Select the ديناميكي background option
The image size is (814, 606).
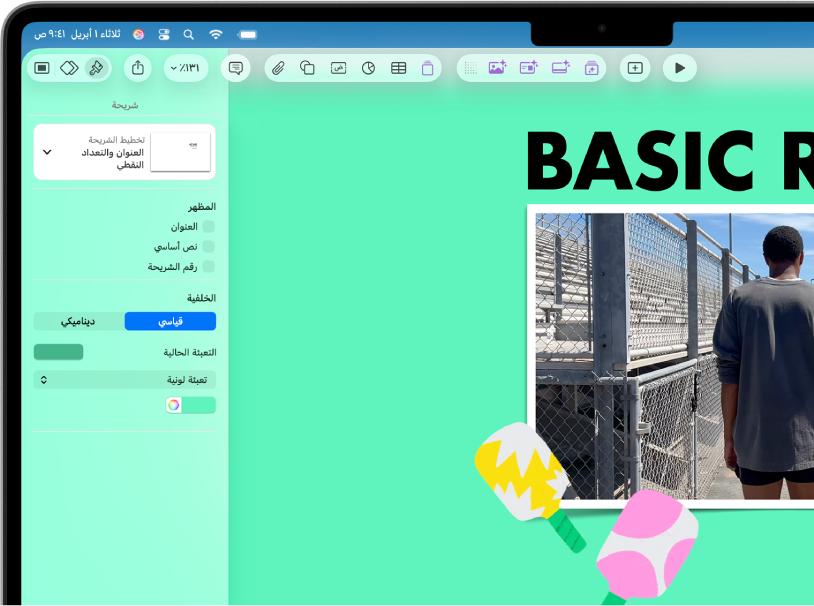79,321
